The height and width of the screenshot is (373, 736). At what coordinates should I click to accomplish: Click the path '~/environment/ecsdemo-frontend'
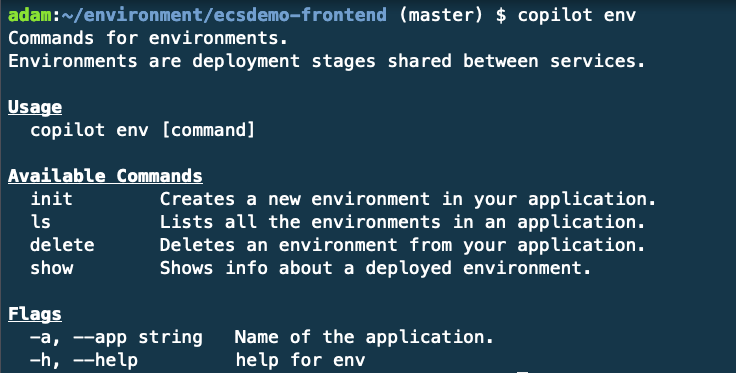coord(224,15)
